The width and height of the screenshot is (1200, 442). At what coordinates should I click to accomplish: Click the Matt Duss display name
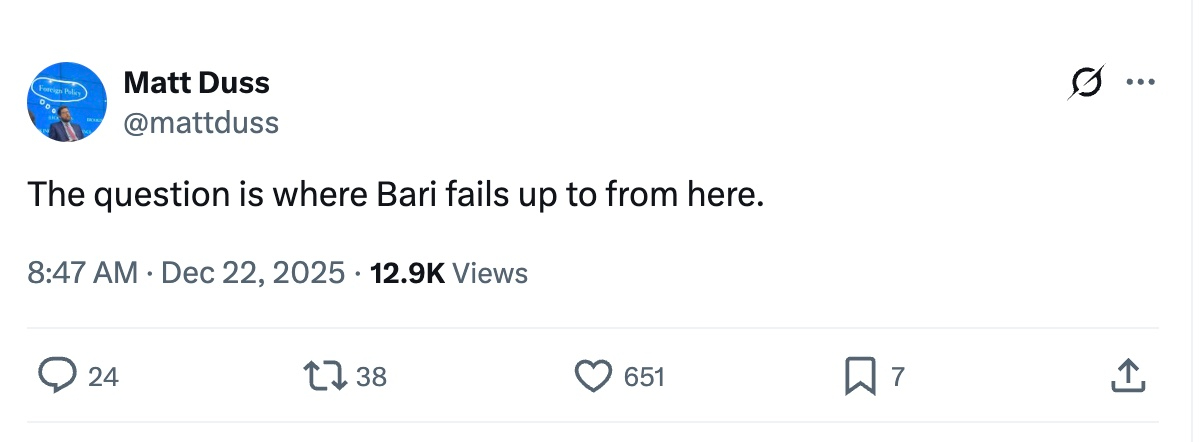196,82
